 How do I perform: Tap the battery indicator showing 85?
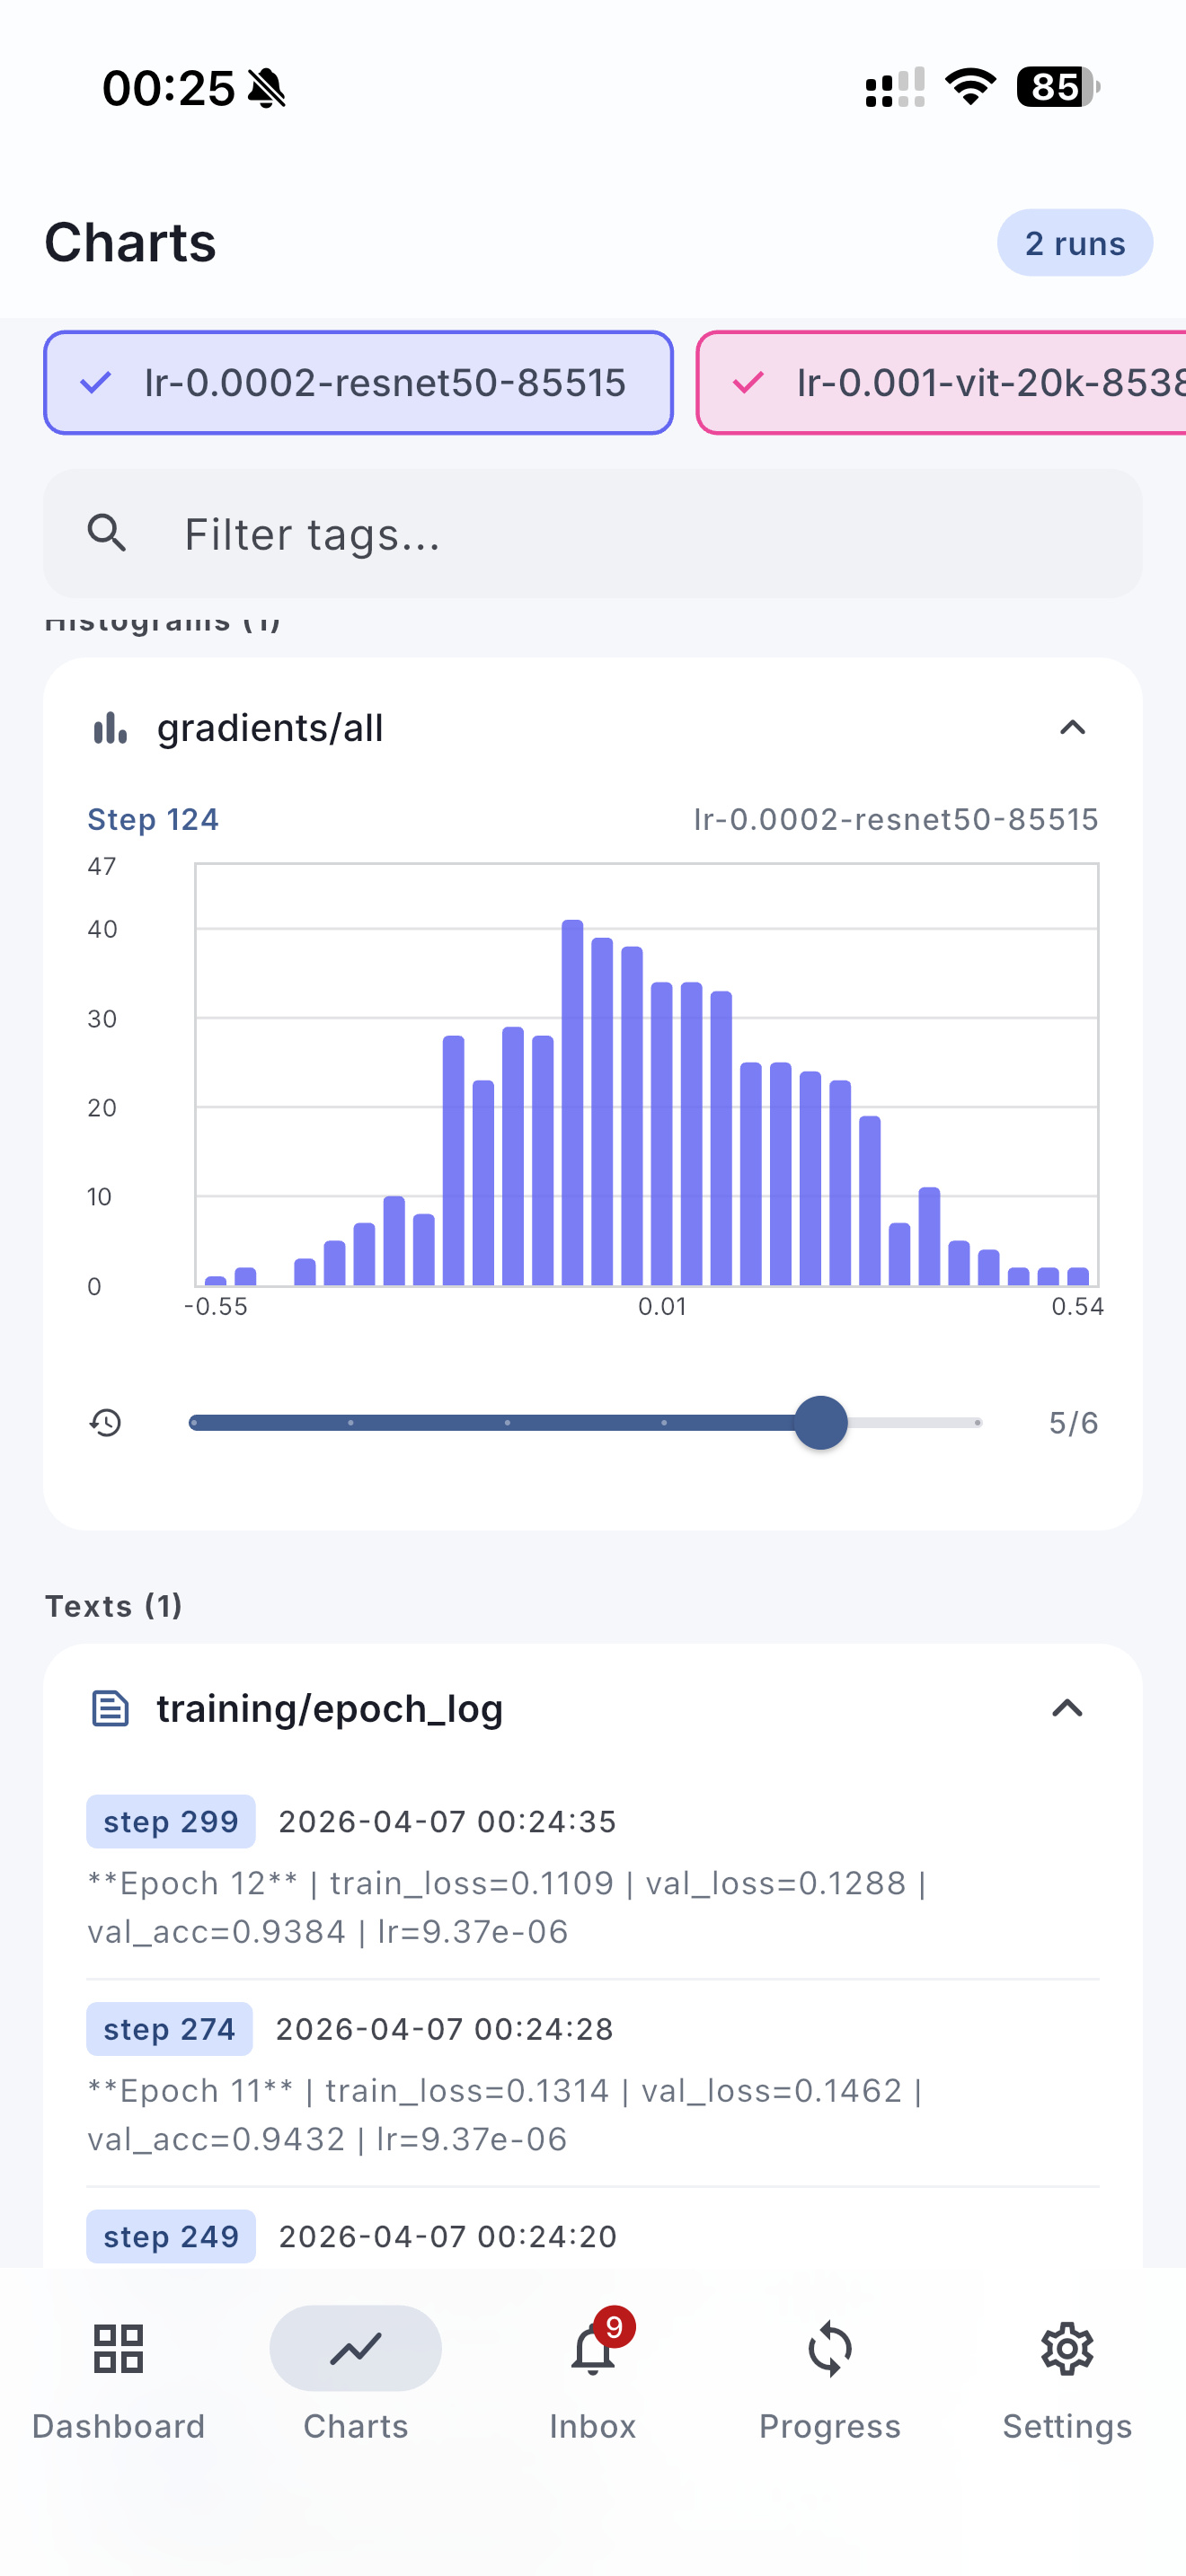(1058, 87)
